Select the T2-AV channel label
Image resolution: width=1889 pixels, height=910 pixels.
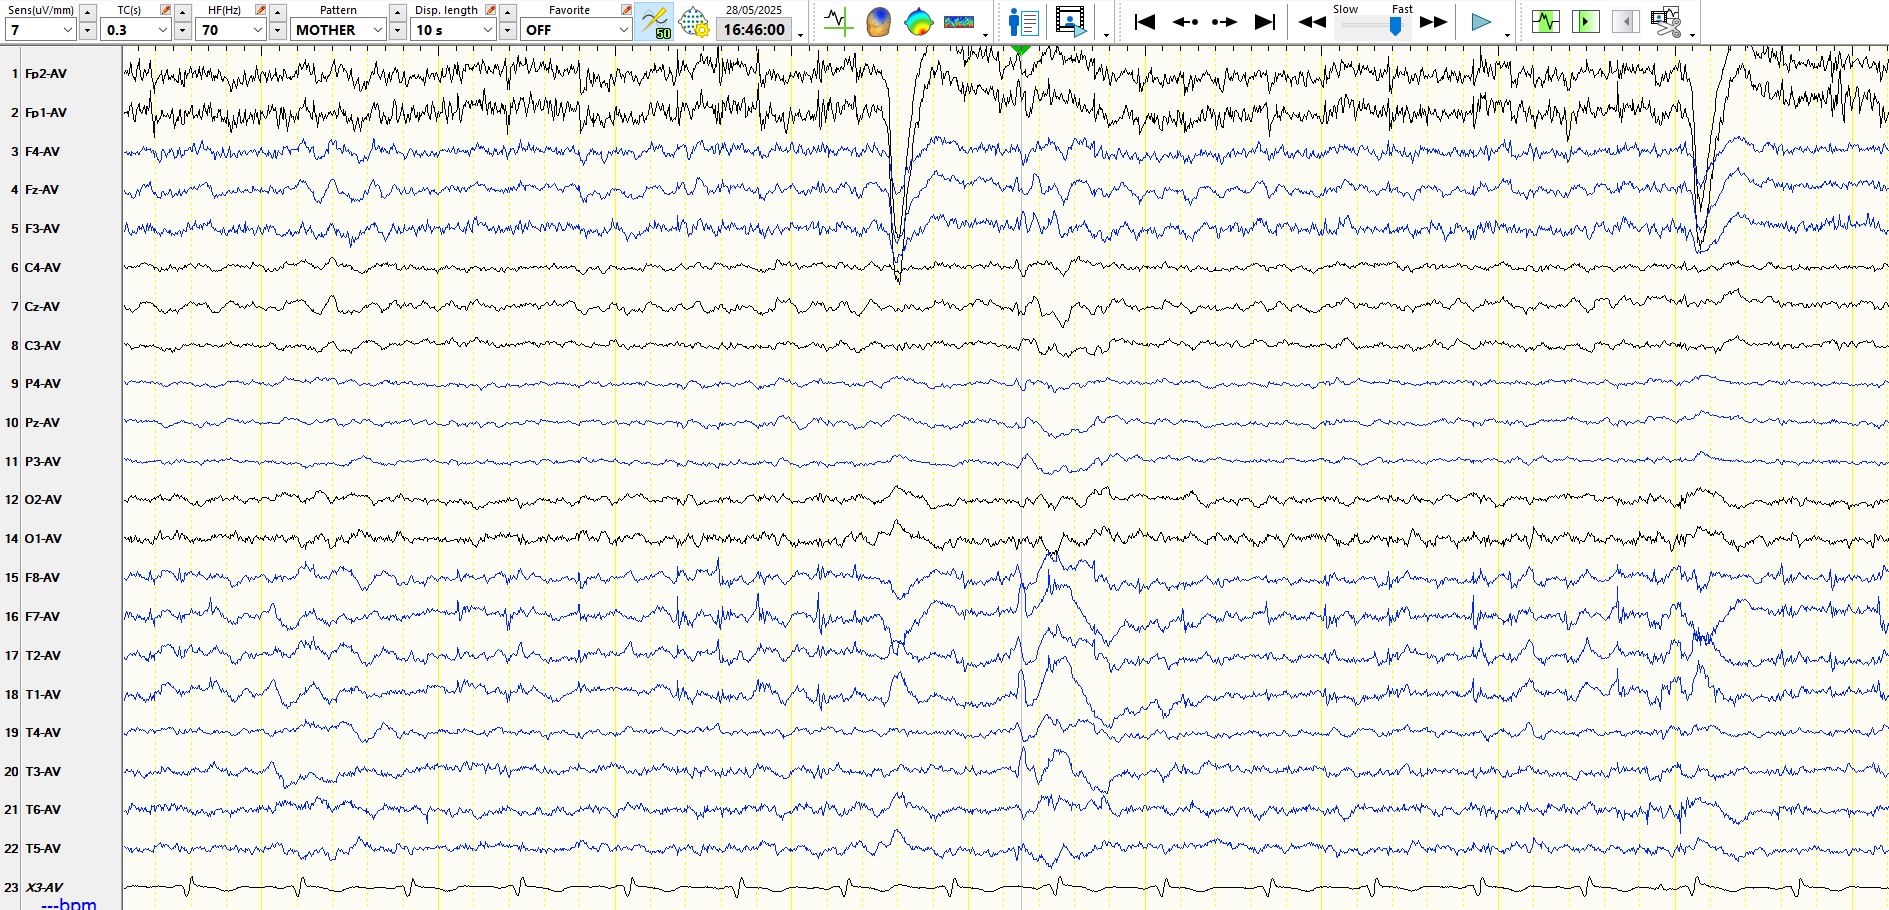tap(42, 656)
